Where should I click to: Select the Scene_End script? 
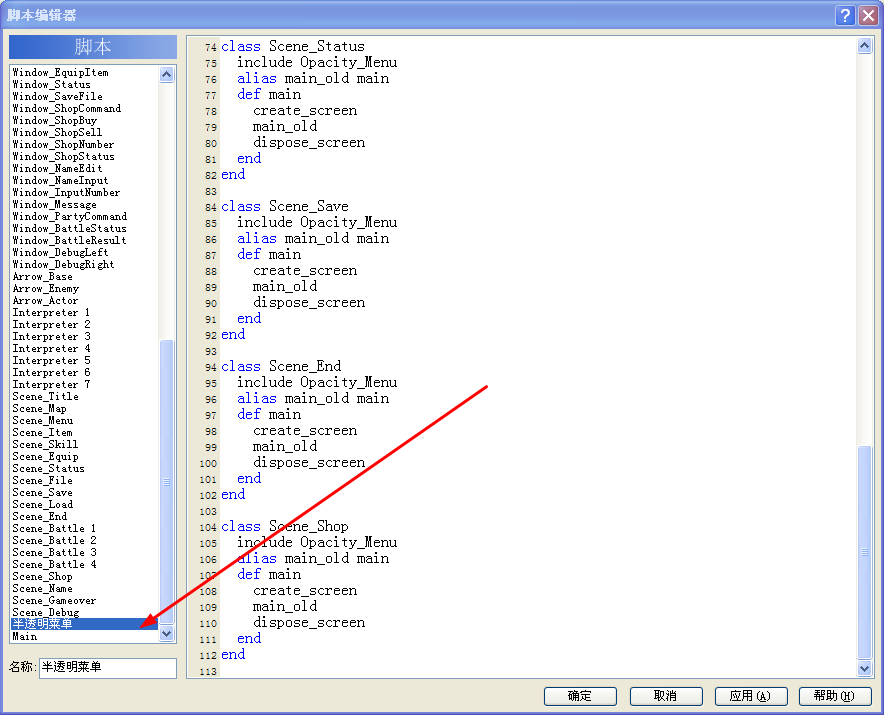click(x=85, y=517)
